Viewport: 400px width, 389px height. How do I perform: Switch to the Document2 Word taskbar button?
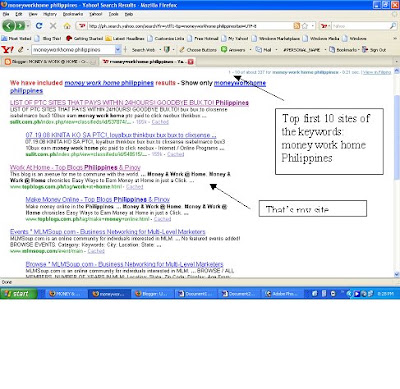[x=239, y=294]
